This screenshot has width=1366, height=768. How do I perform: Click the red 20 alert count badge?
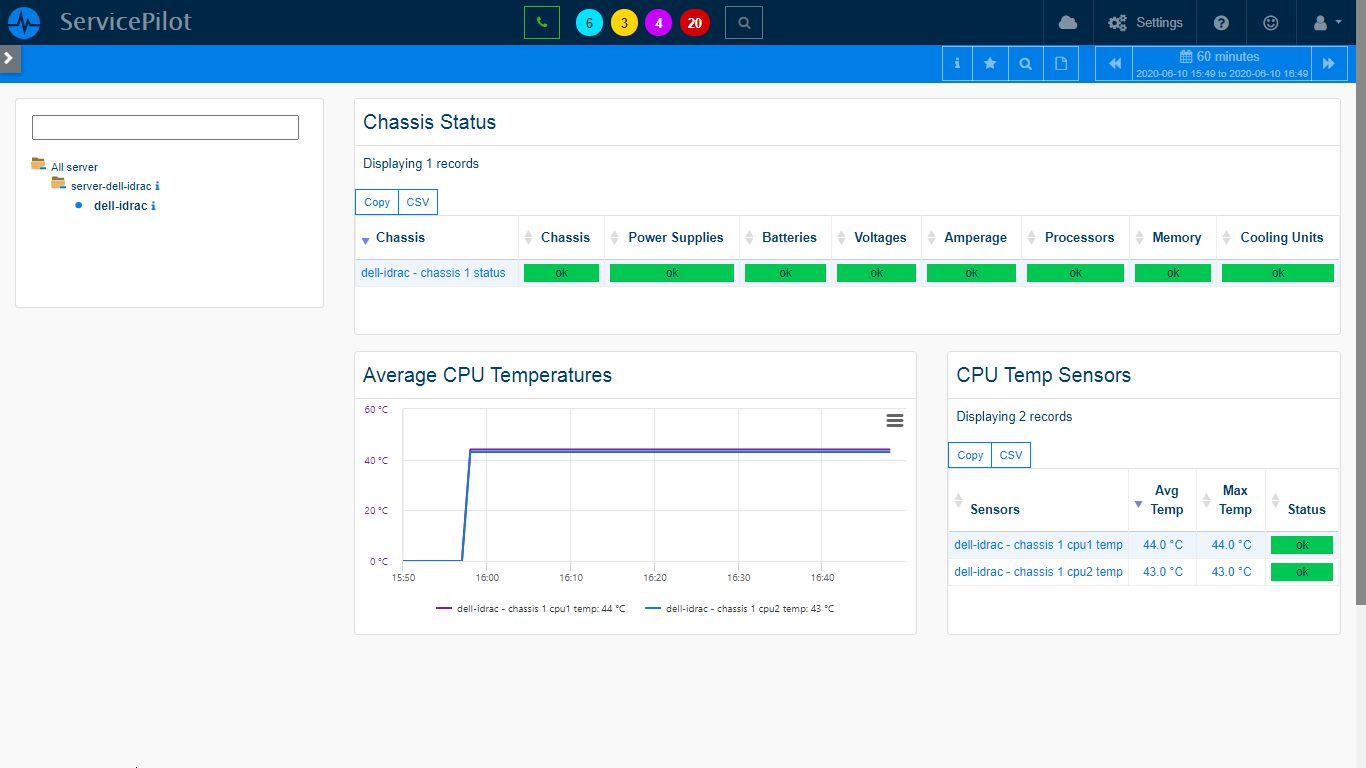click(694, 22)
